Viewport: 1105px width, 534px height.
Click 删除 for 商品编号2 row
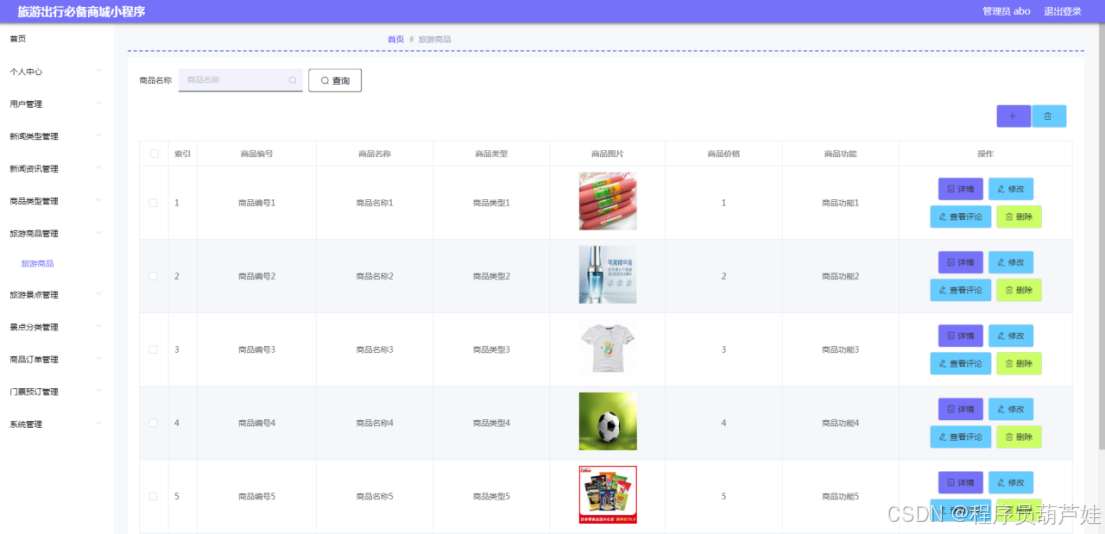click(x=1019, y=290)
